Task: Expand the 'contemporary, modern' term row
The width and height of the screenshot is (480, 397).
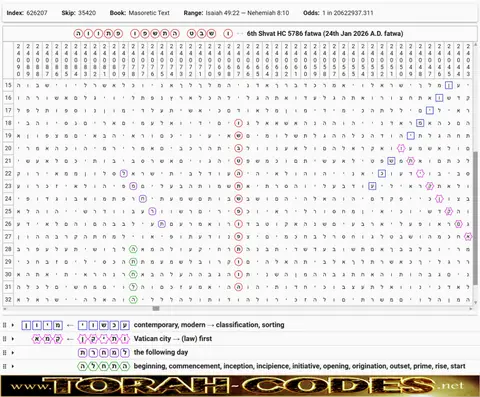Action: (13, 325)
